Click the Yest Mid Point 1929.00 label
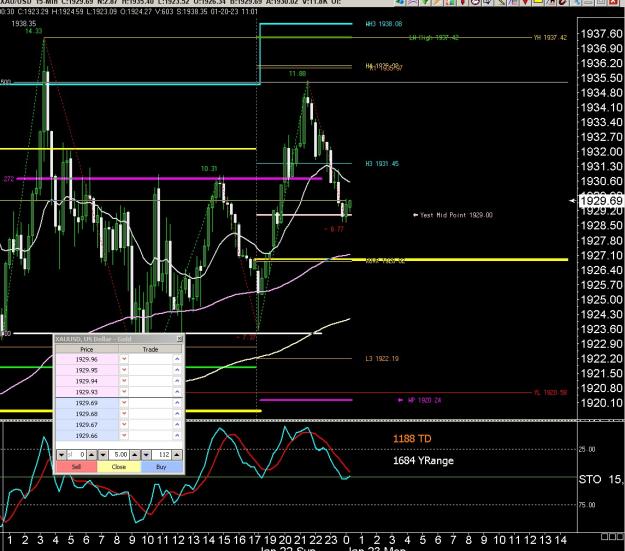 point(456,215)
